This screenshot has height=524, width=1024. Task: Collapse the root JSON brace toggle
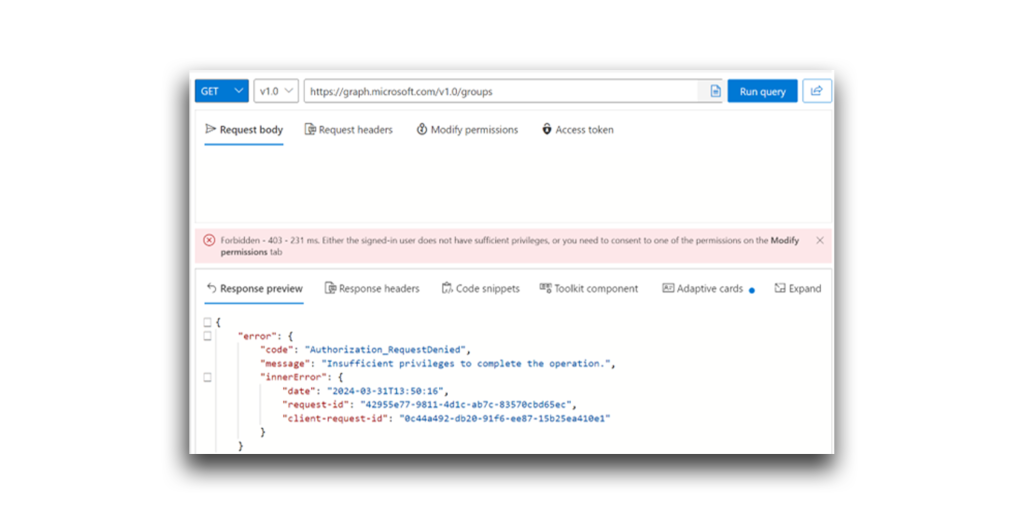(x=208, y=322)
